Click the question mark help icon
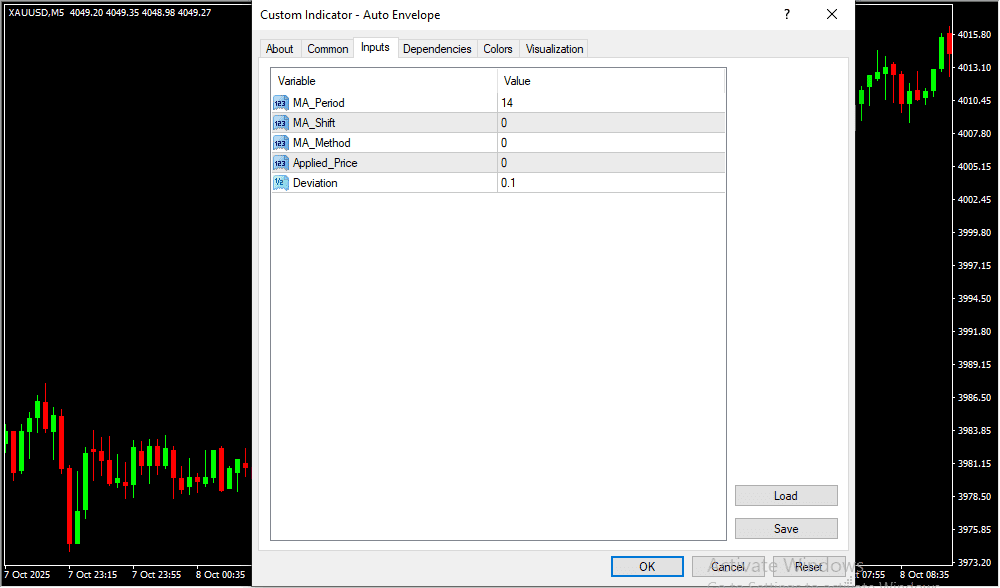Screen dimensions: 1000x588 (787, 15)
